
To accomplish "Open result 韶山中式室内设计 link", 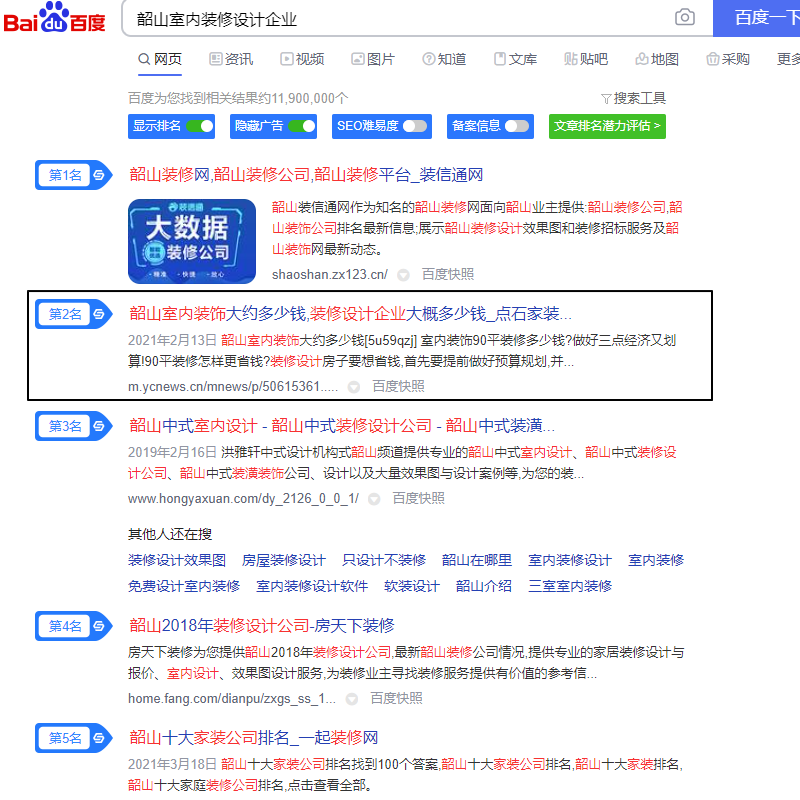I will click(x=342, y=426).
